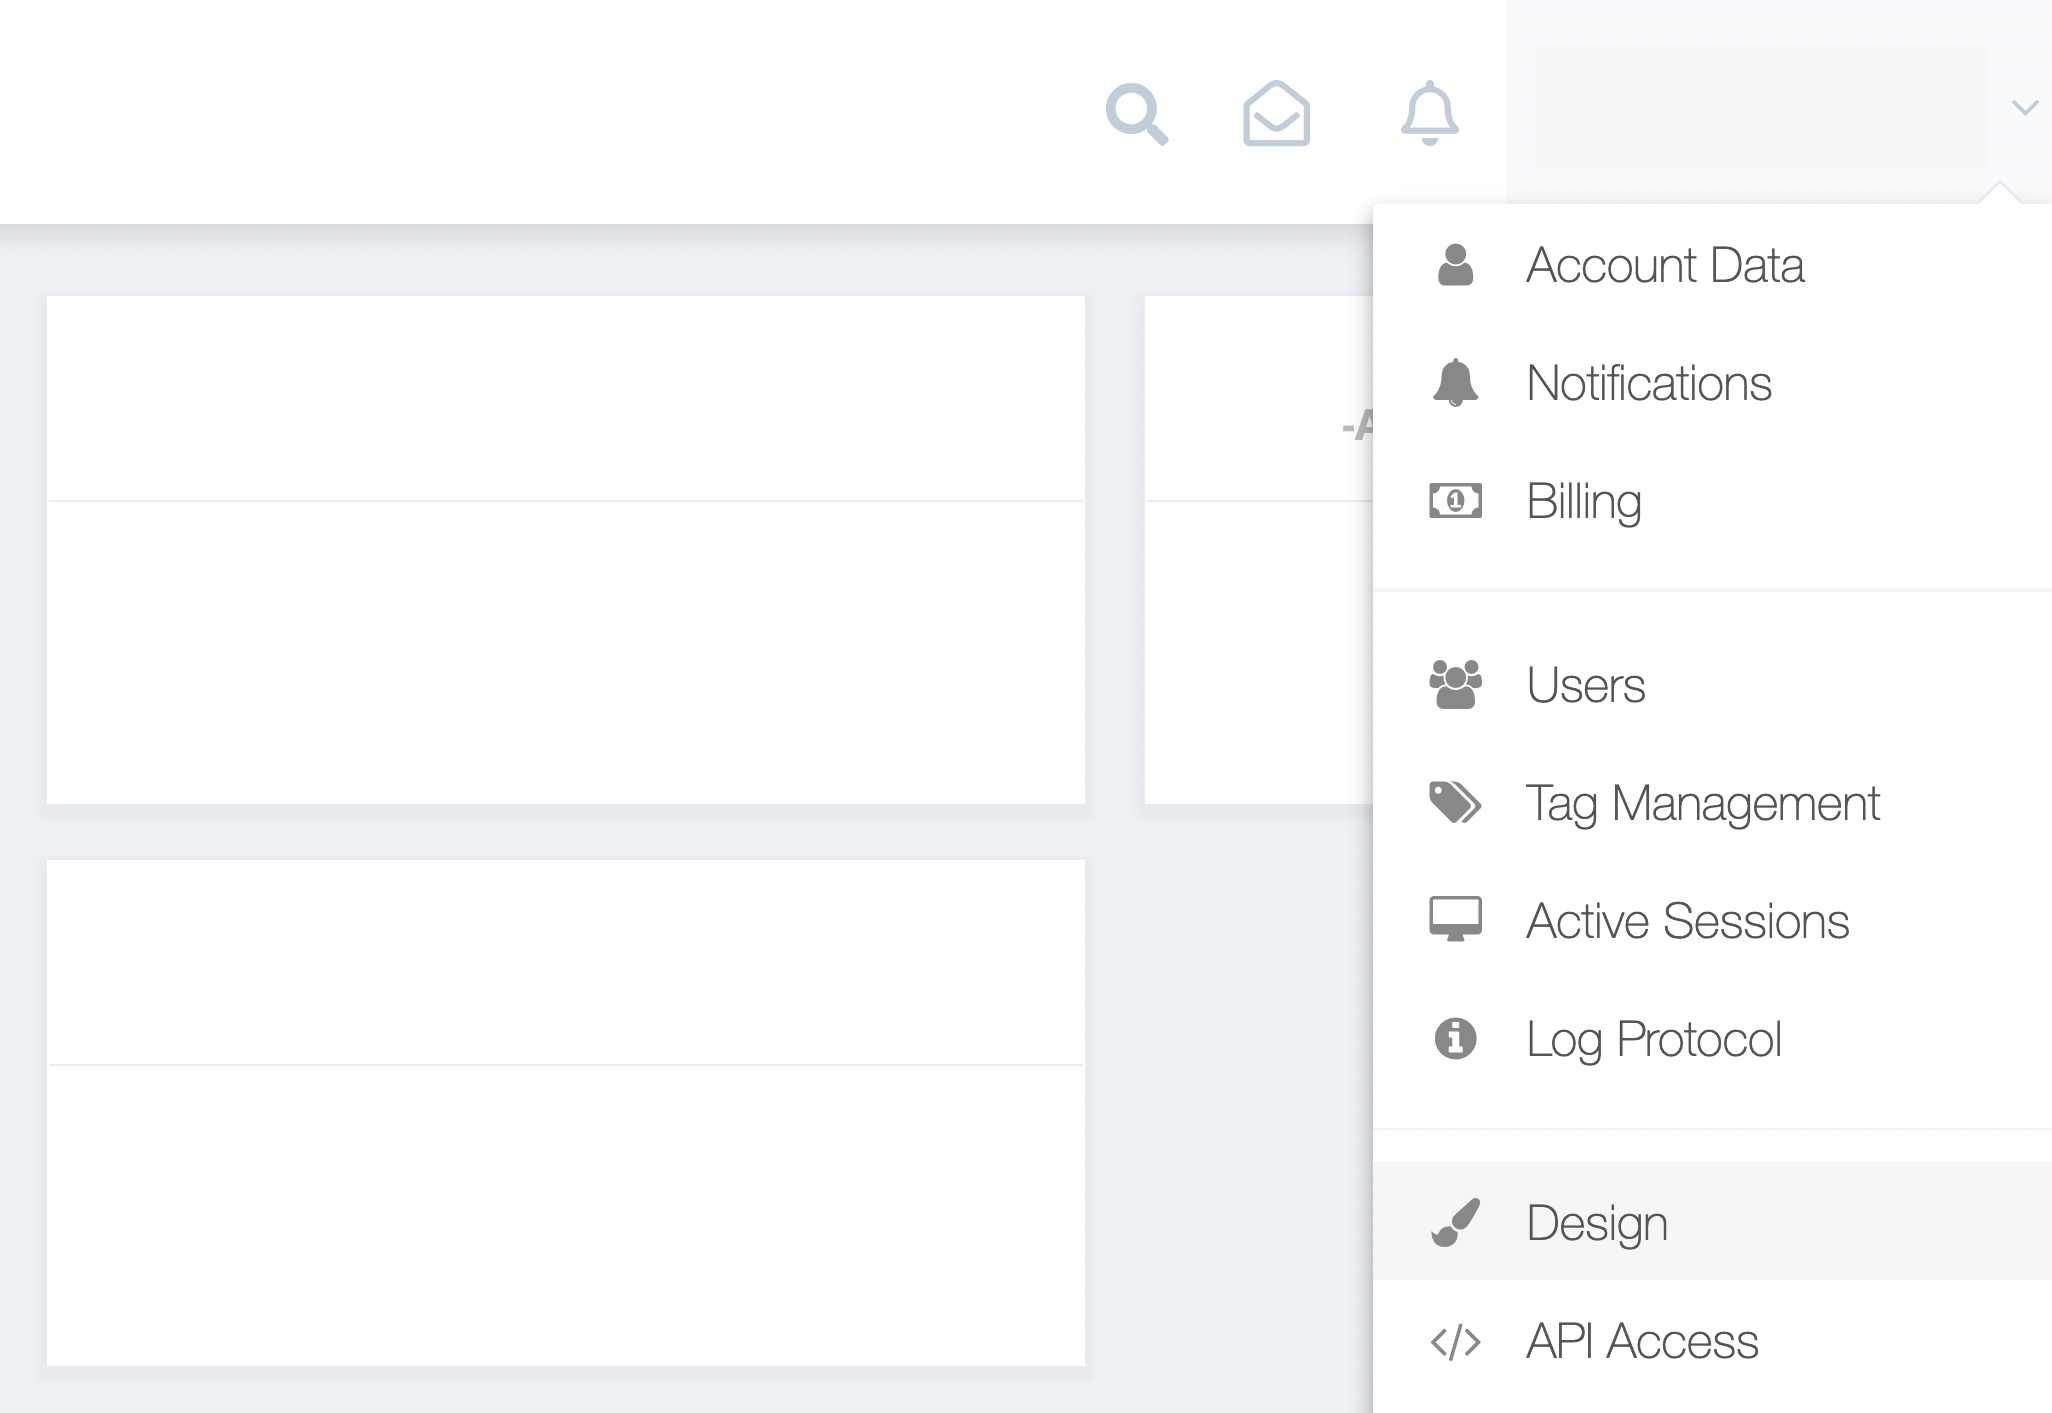Viewport: 2052px width, 1413px height.
Task: Click the group icon beside Users
Action: (1455, 685)
